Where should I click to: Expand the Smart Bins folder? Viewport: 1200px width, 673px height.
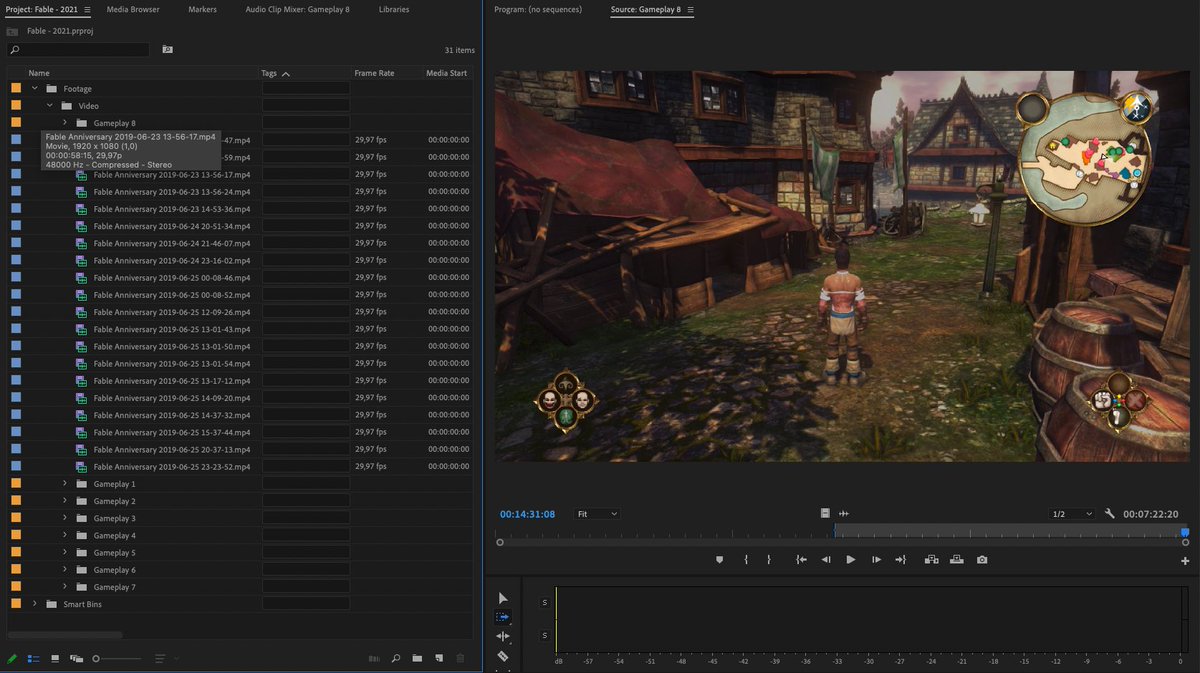point(34,604)
